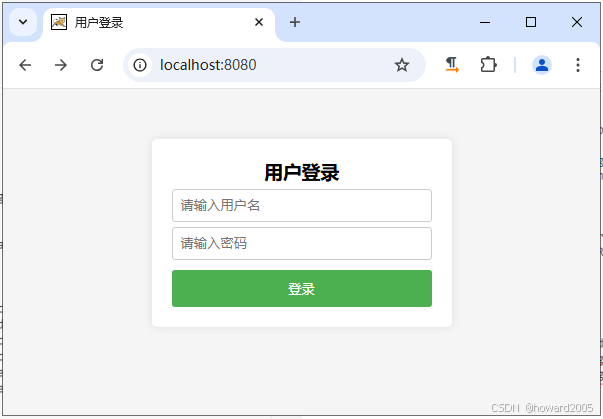
Task: Select the 用户登录 browser tab
Action: coord(159,23)
